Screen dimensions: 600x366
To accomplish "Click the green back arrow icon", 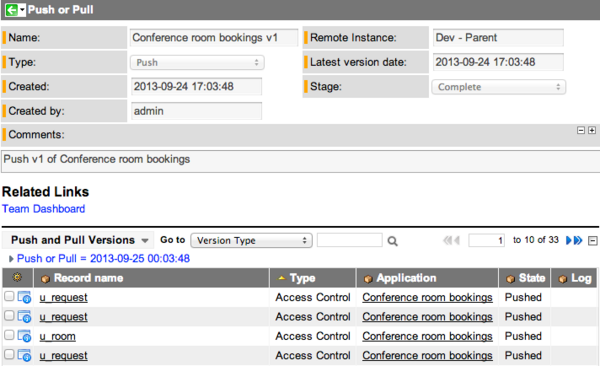I will tap(11, 10).
